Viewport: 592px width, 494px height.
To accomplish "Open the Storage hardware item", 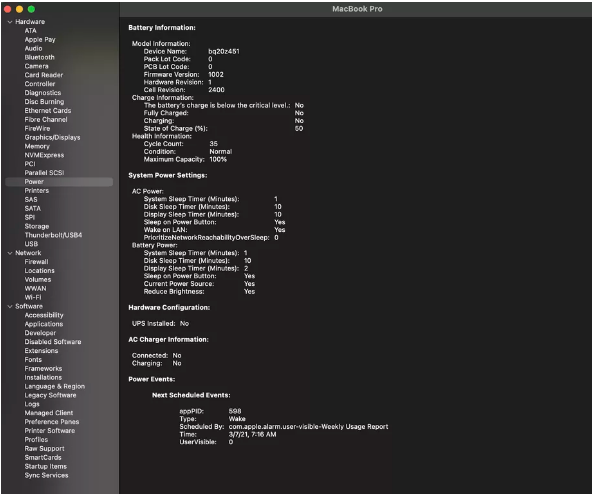I will point(37,226).
